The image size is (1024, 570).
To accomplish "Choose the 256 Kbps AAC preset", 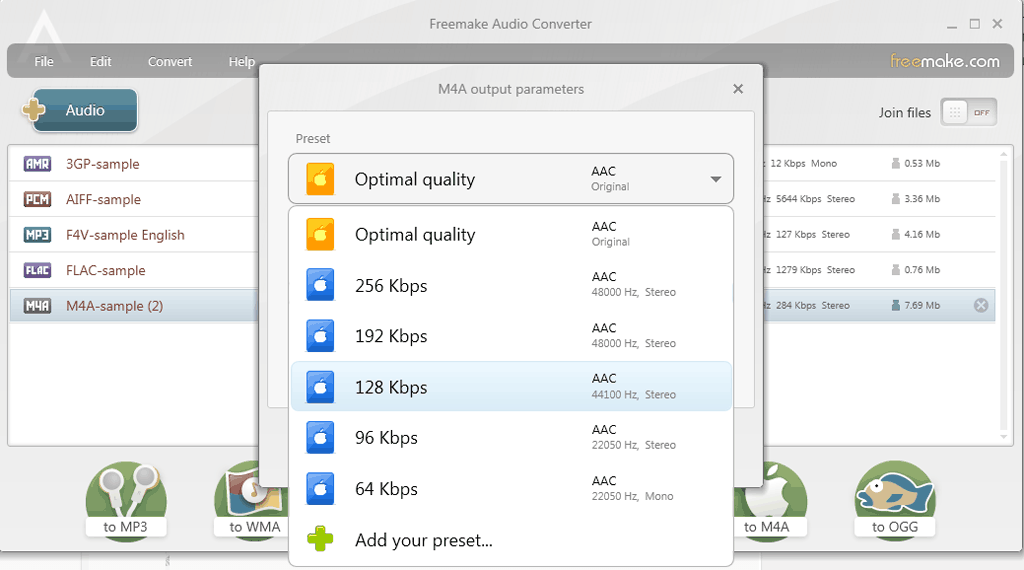I will [511, 285].
